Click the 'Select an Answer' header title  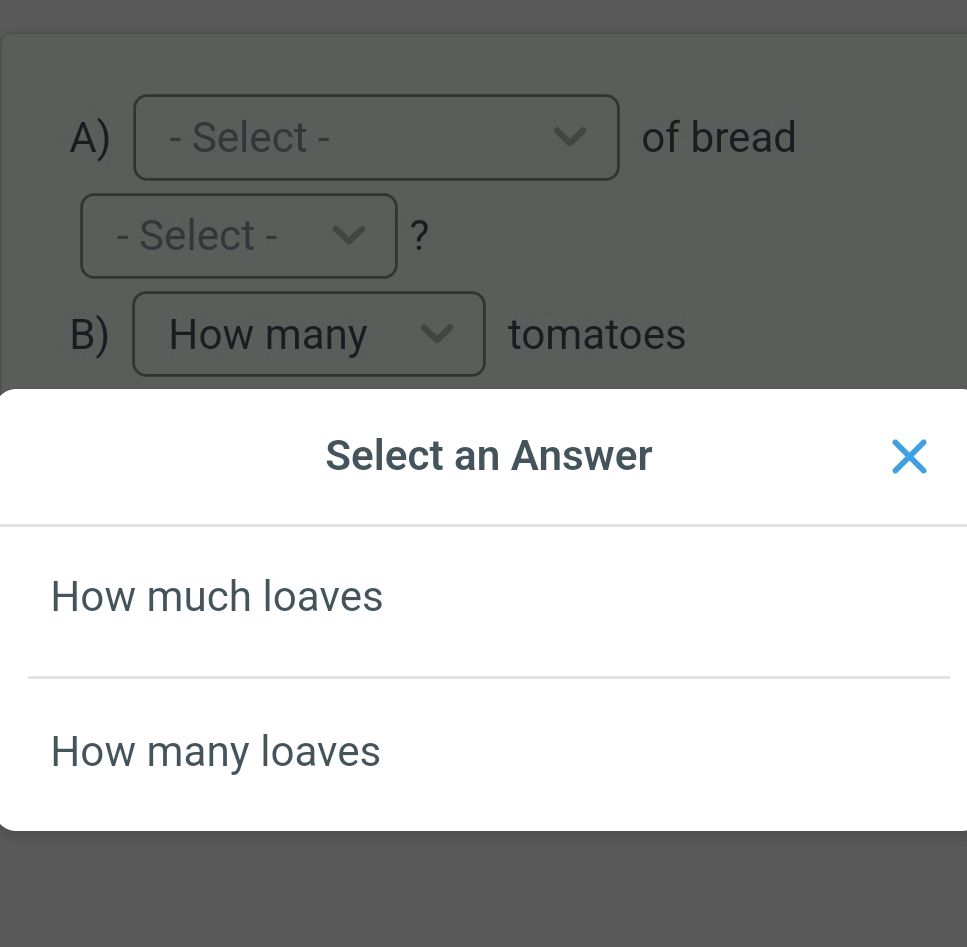487,455
